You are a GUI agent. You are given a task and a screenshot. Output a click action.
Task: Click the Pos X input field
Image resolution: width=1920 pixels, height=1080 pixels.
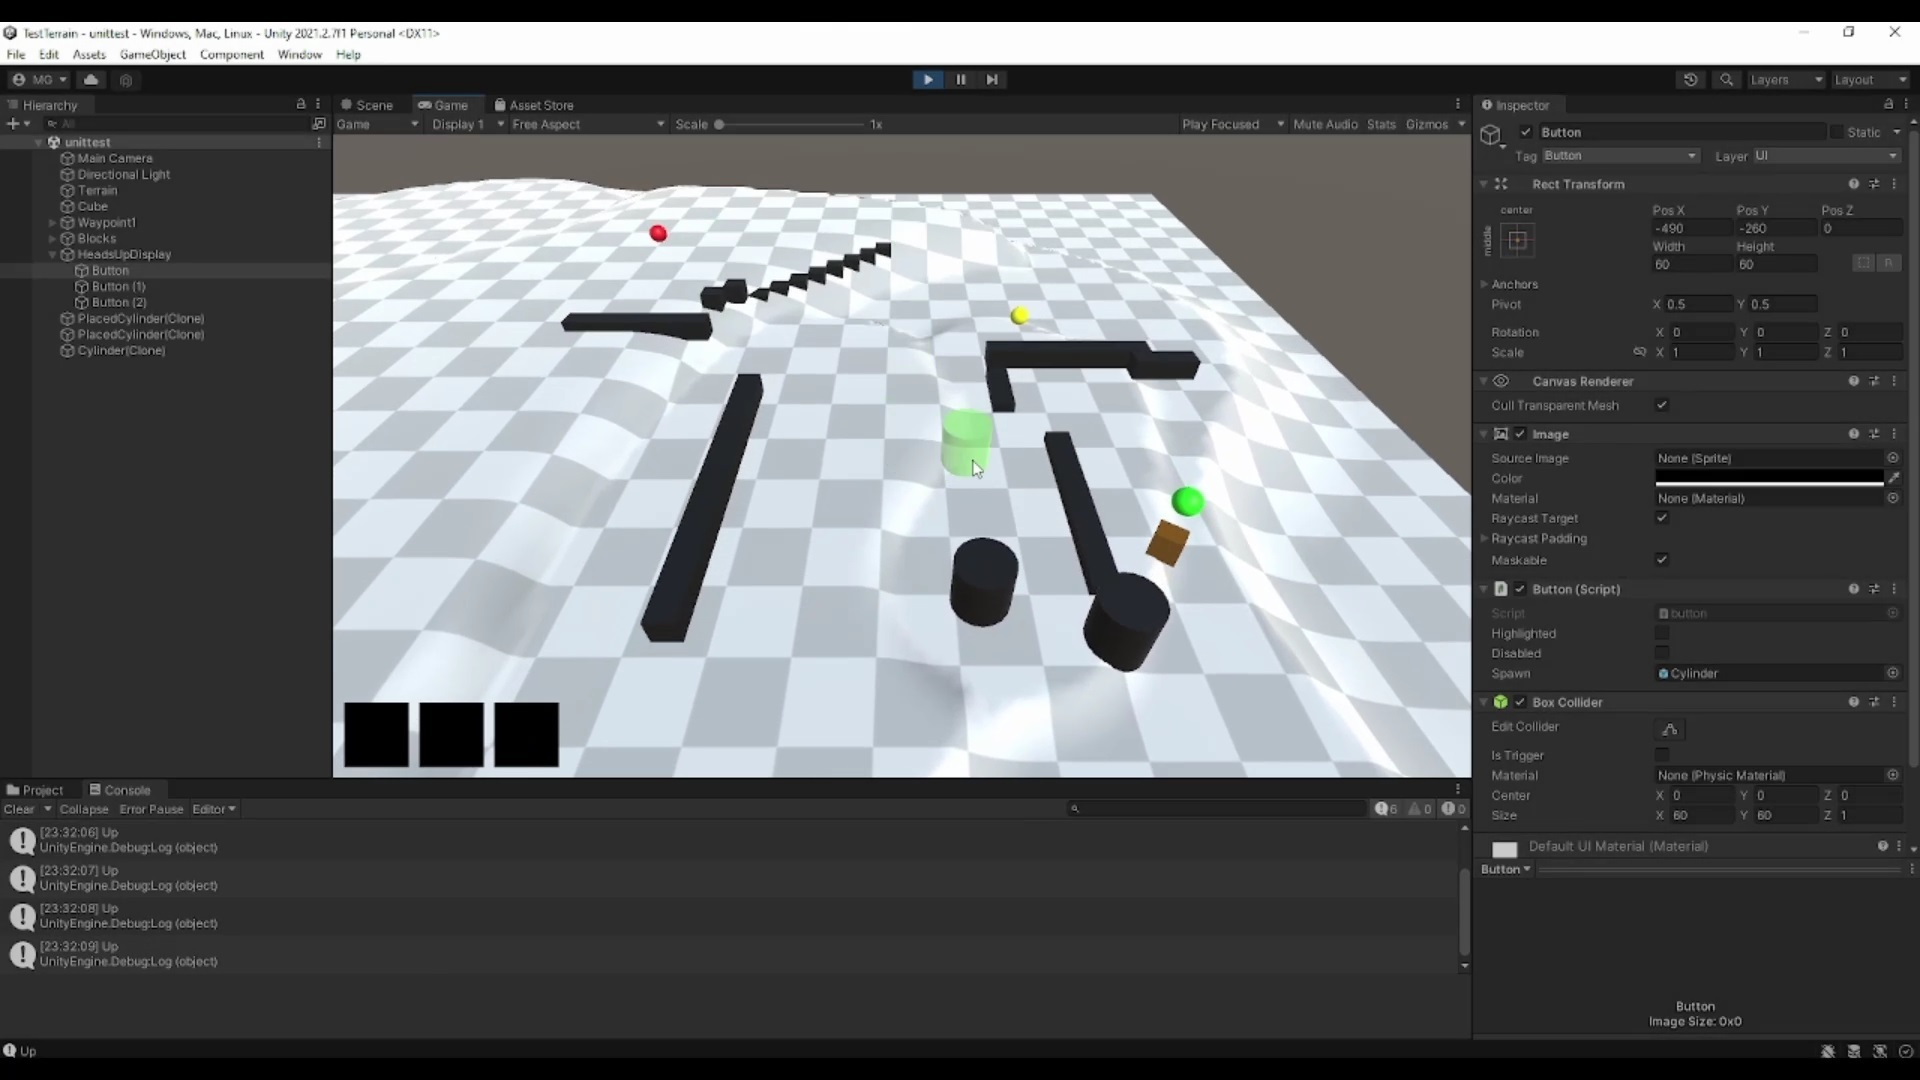coord(1691,228)
